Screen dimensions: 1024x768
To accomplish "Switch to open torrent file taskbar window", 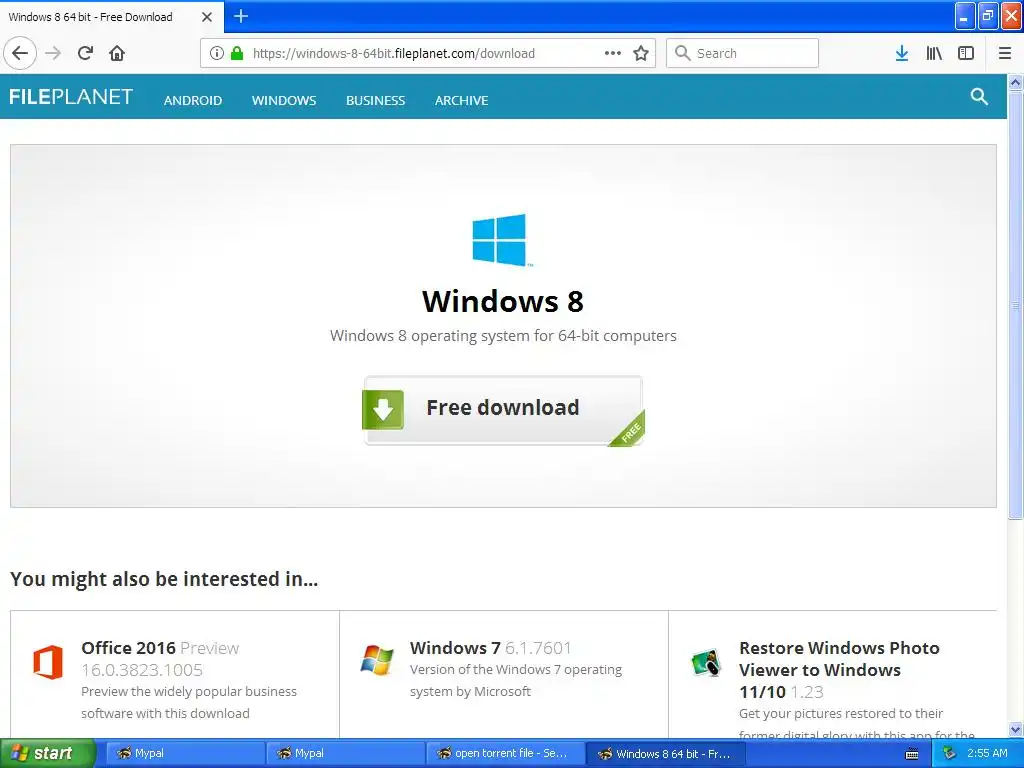I will pos(505,754).
